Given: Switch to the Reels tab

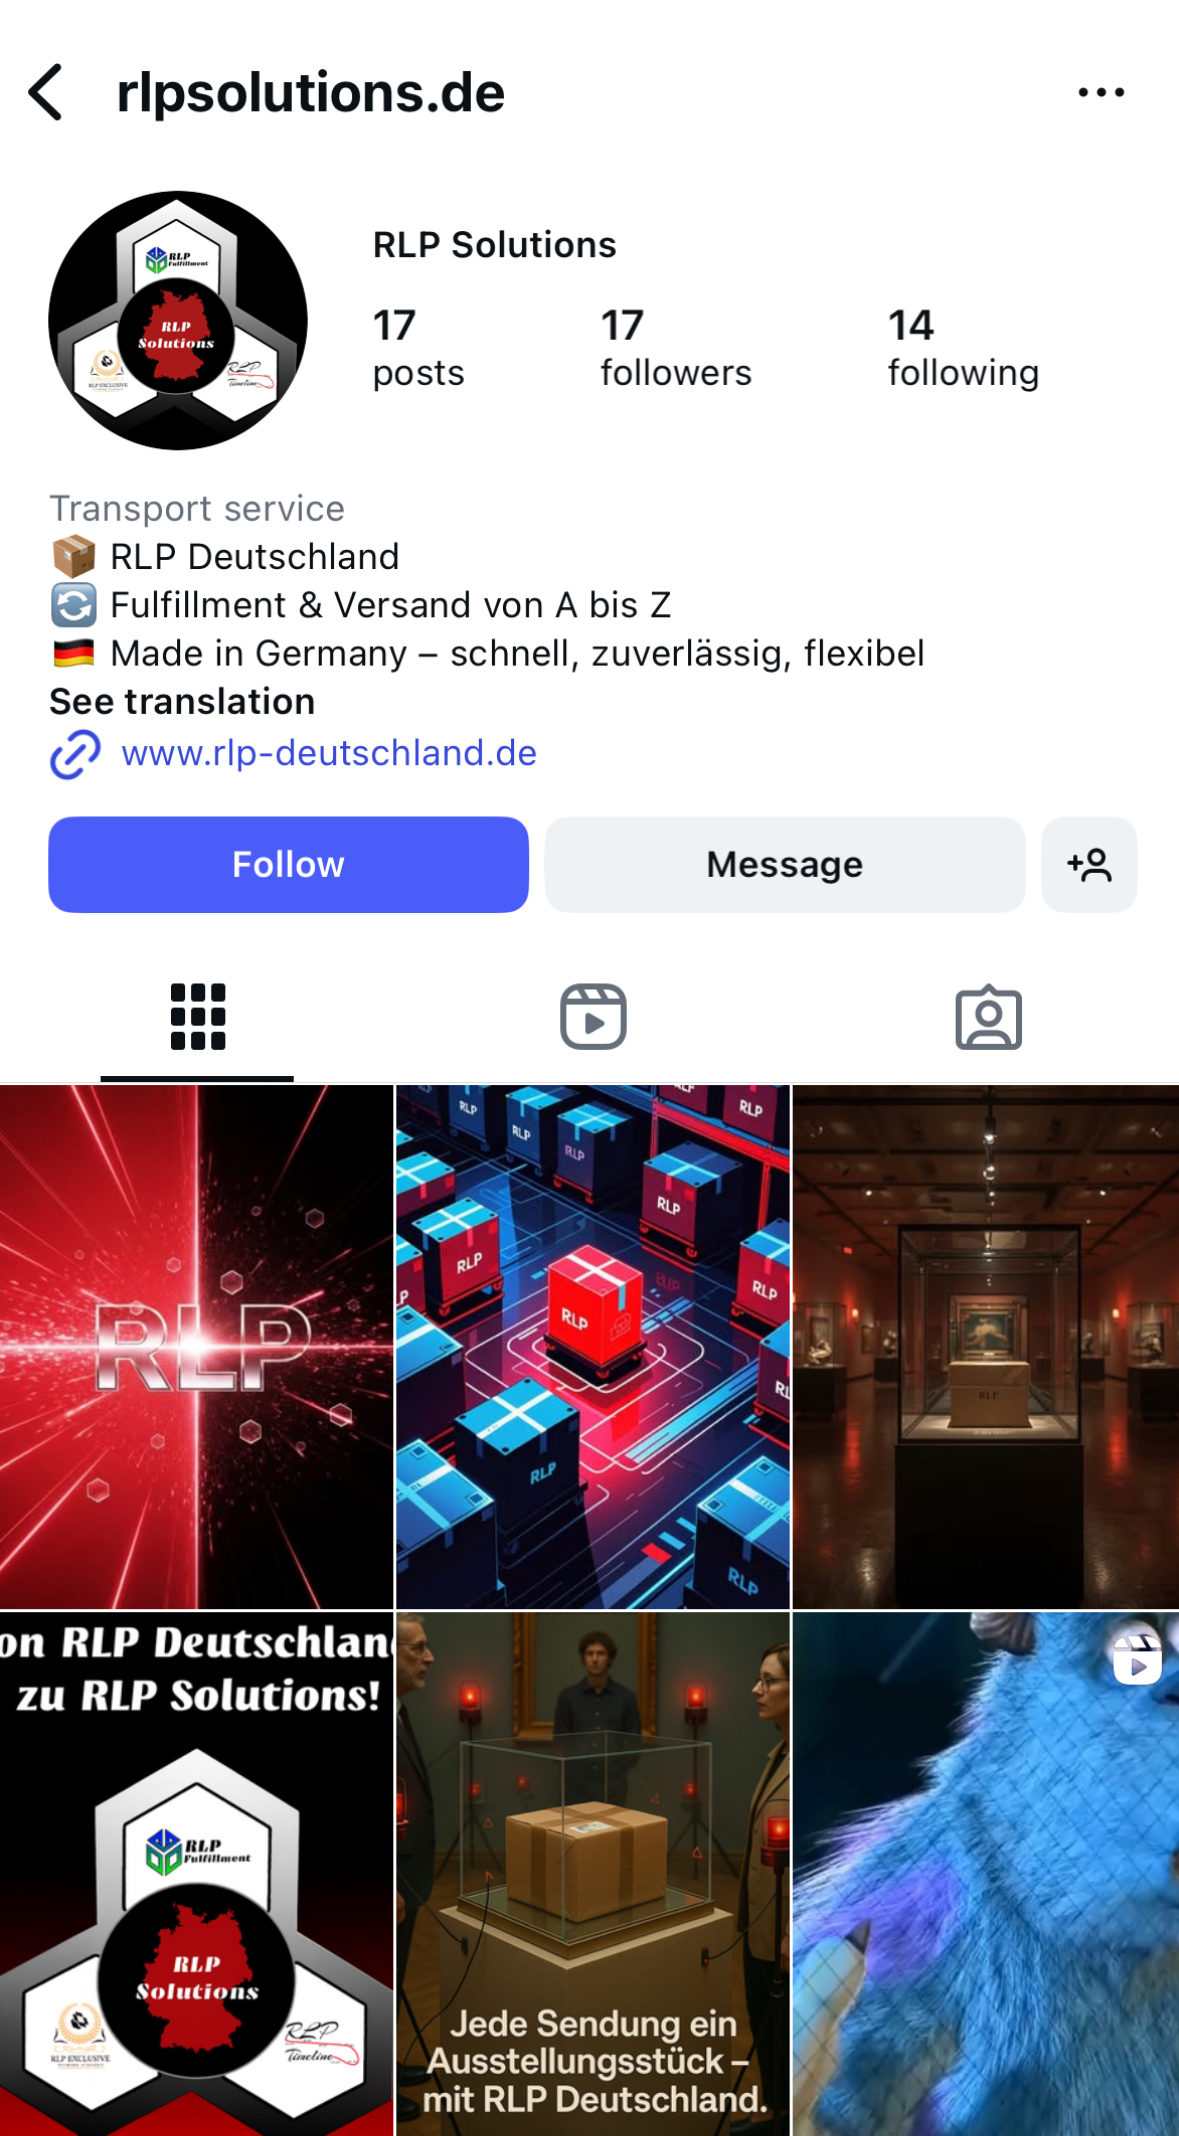Looking at the screenshot, I should coord(593,1017).
